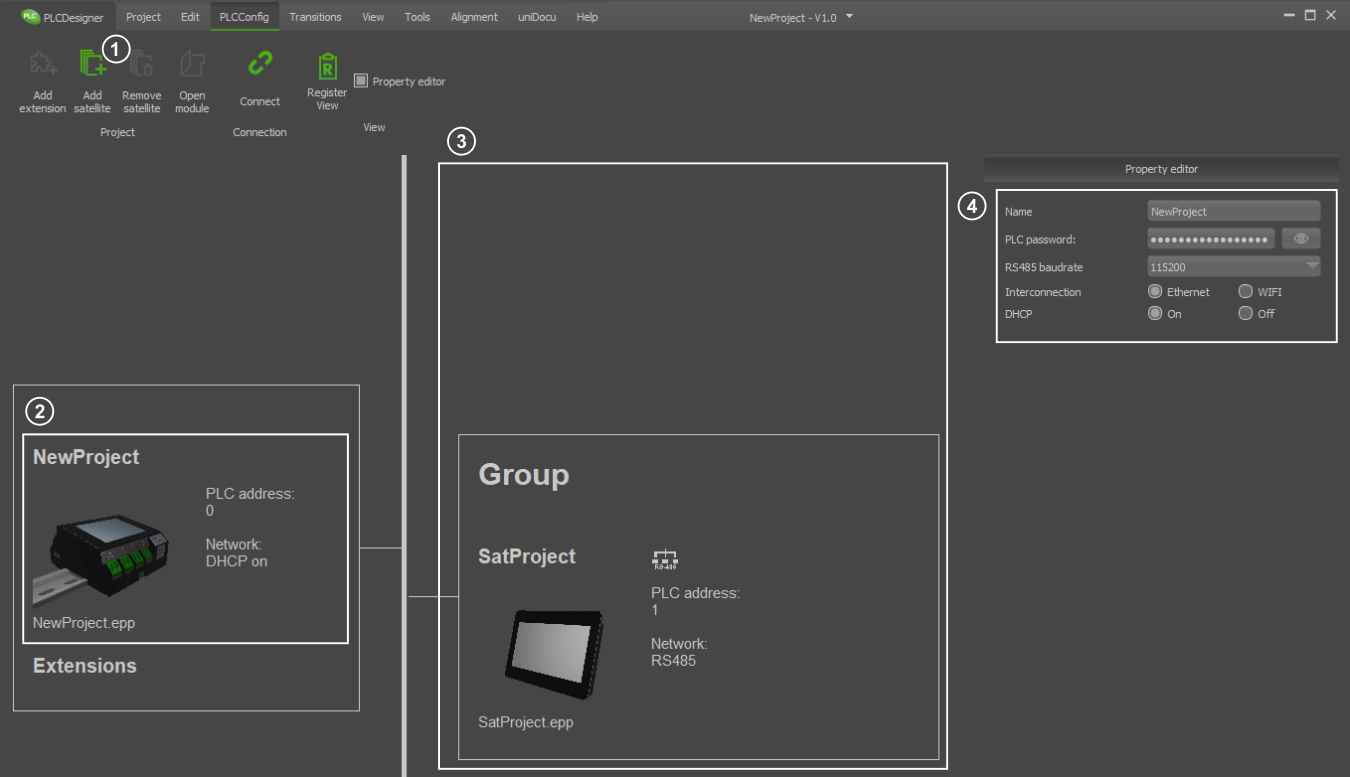Click the Remove satellite icon
Viewport: 1350px width, 777px height.
142,65
